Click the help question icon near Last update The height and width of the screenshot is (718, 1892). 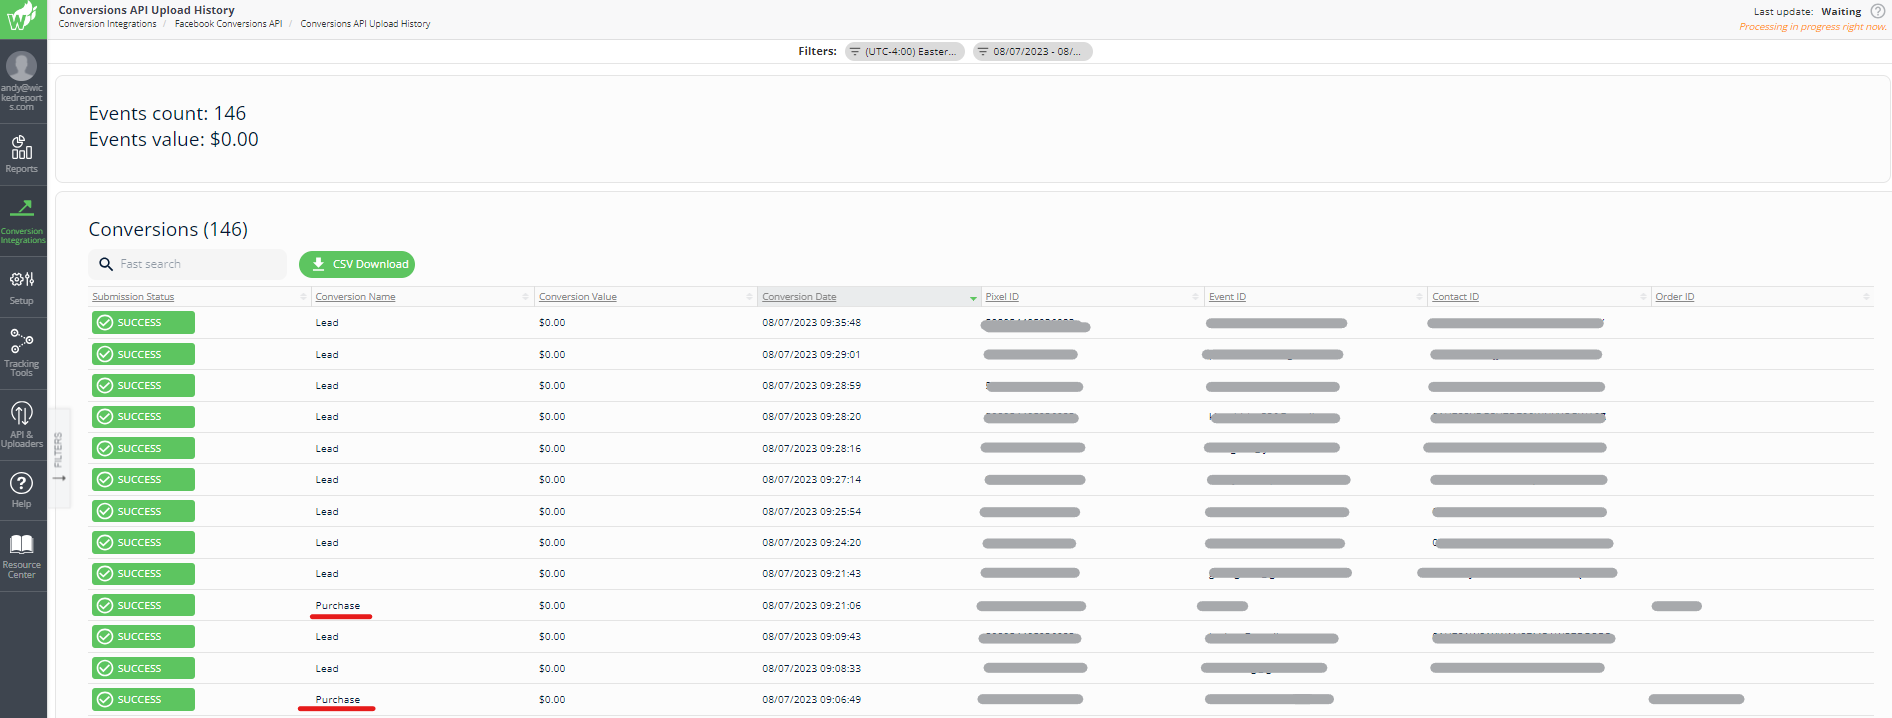[1877, 11]
